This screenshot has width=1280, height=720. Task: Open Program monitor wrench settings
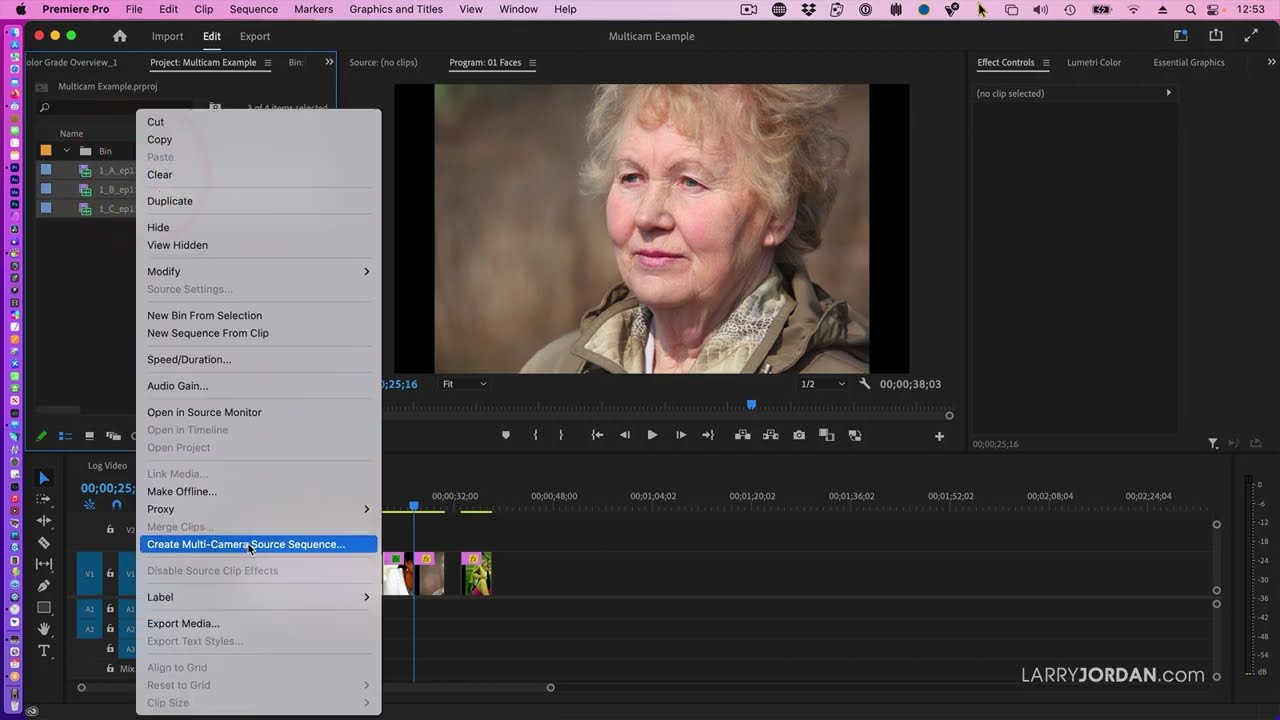[x=865, y=384]
